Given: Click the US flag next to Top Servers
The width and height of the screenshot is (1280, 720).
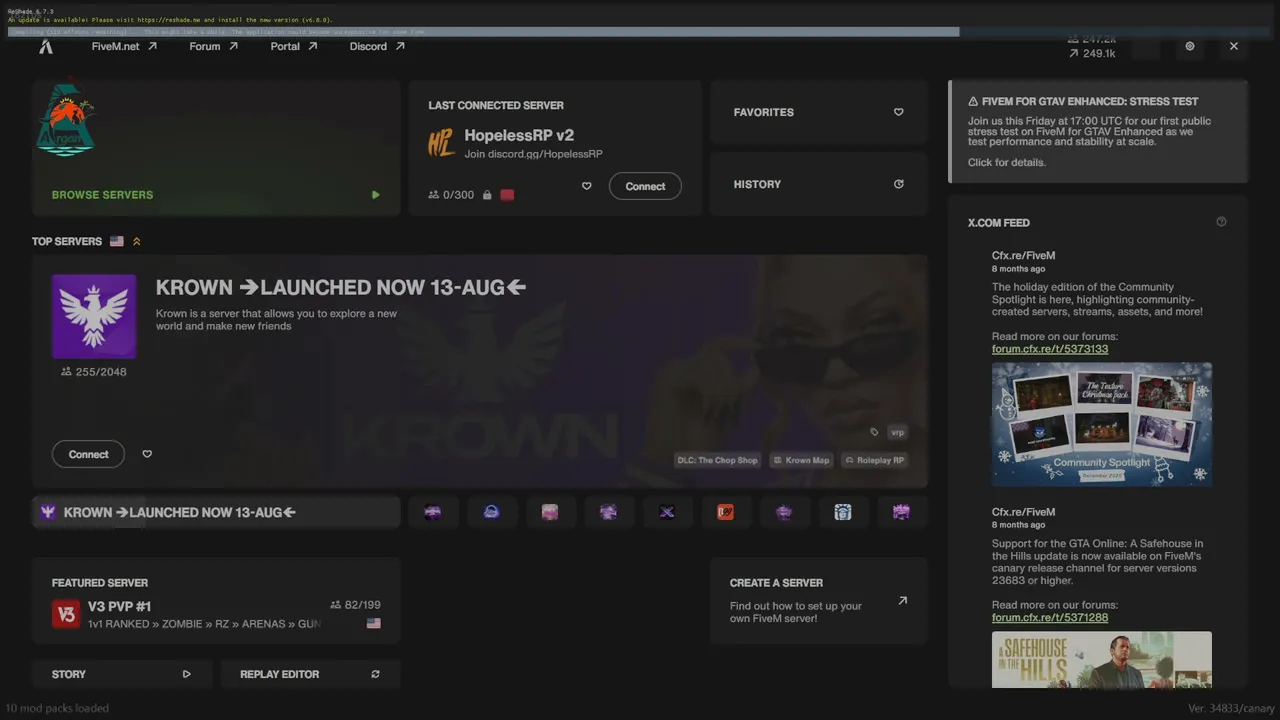Looking at the screenshot, I should 117,241.
